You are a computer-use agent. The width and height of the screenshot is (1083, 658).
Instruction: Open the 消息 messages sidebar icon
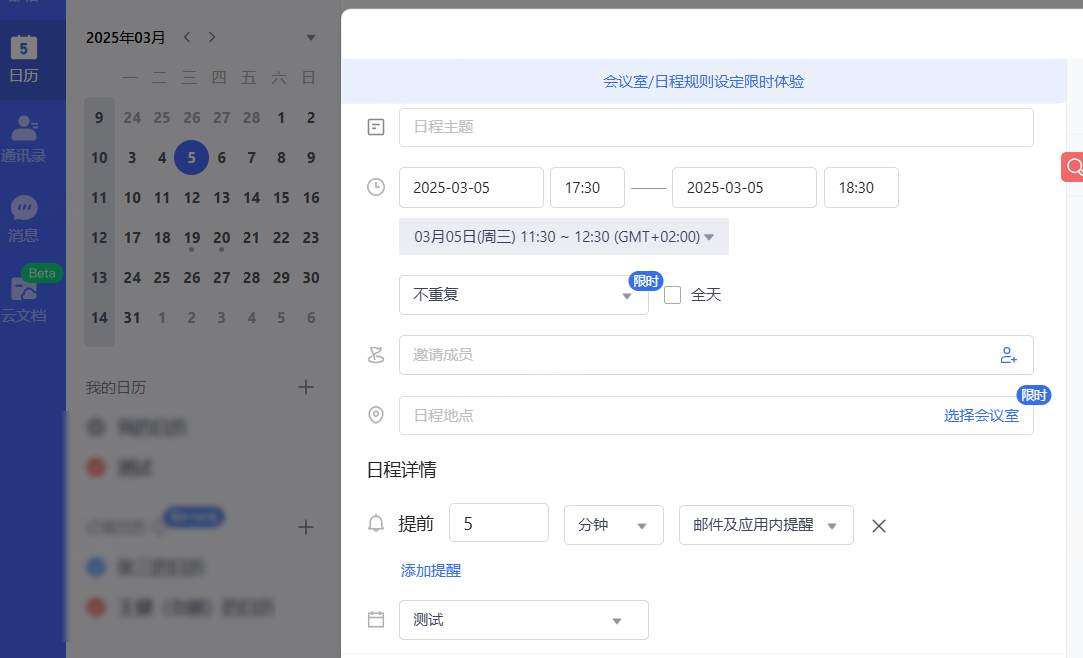[24, 219]
